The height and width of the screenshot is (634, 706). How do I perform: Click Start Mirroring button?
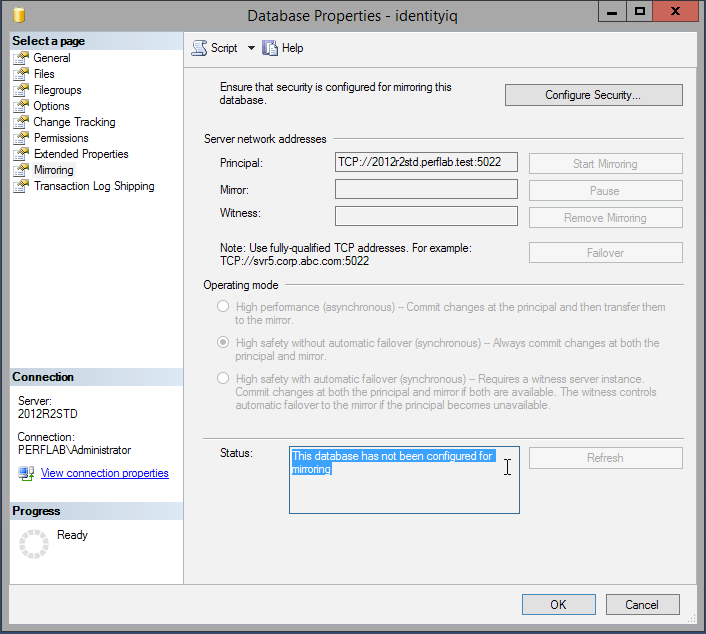coord(606,163)
